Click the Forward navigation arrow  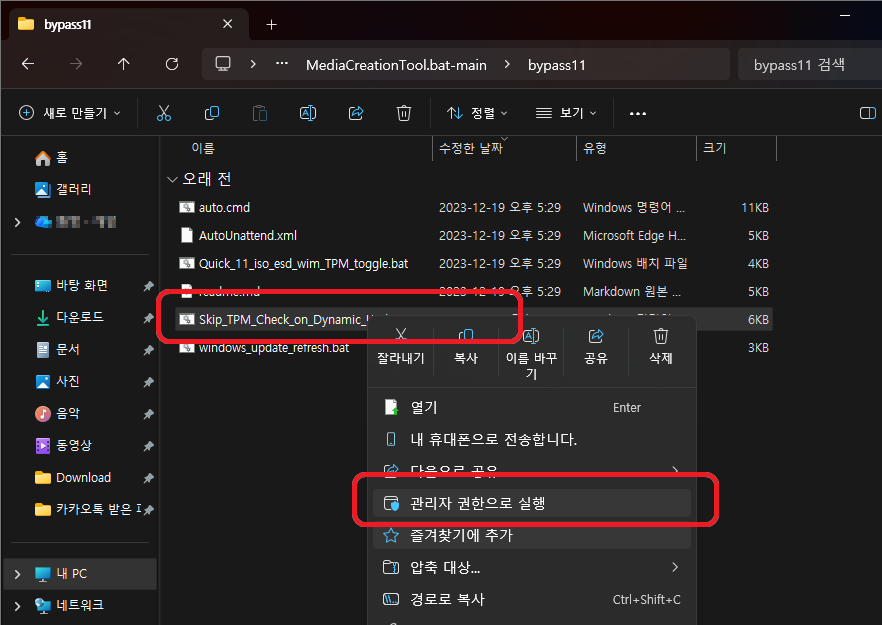pos(75,64)
